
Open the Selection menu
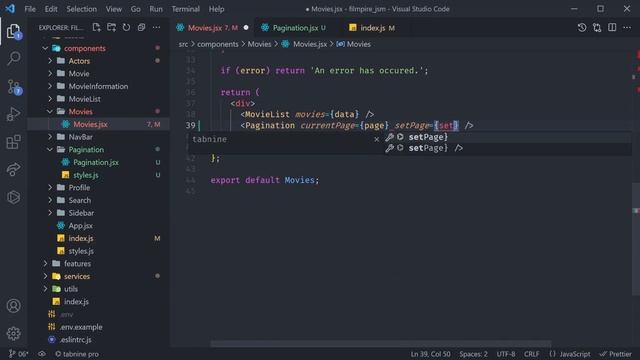point(82,9)
